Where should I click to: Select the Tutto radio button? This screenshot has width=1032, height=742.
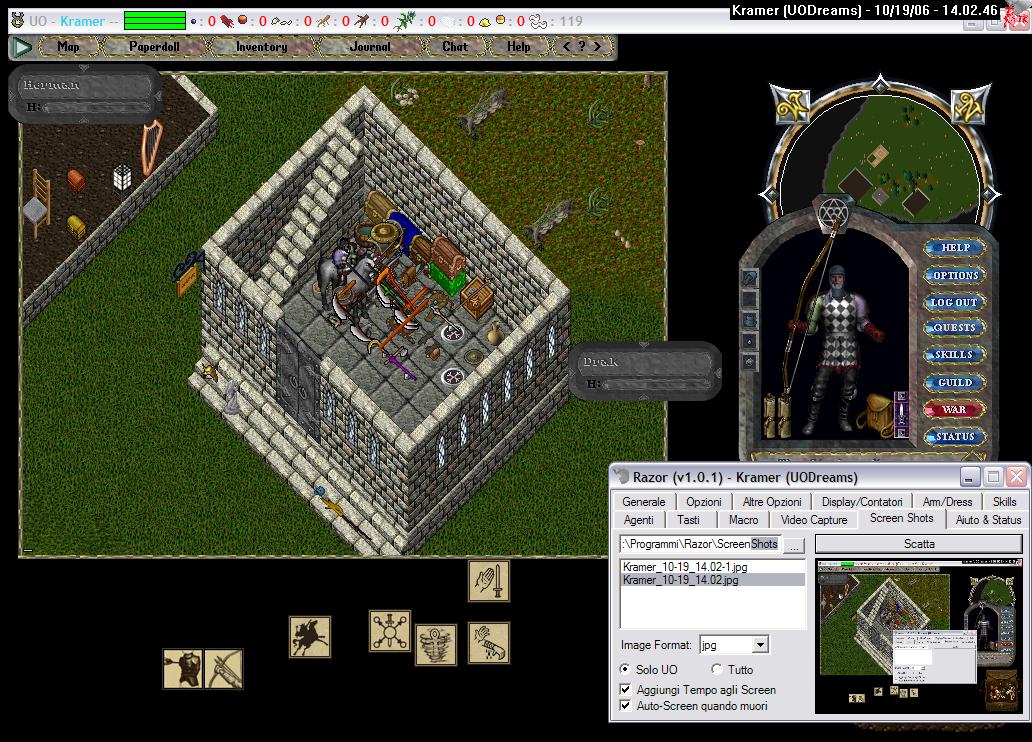(717, 669)
